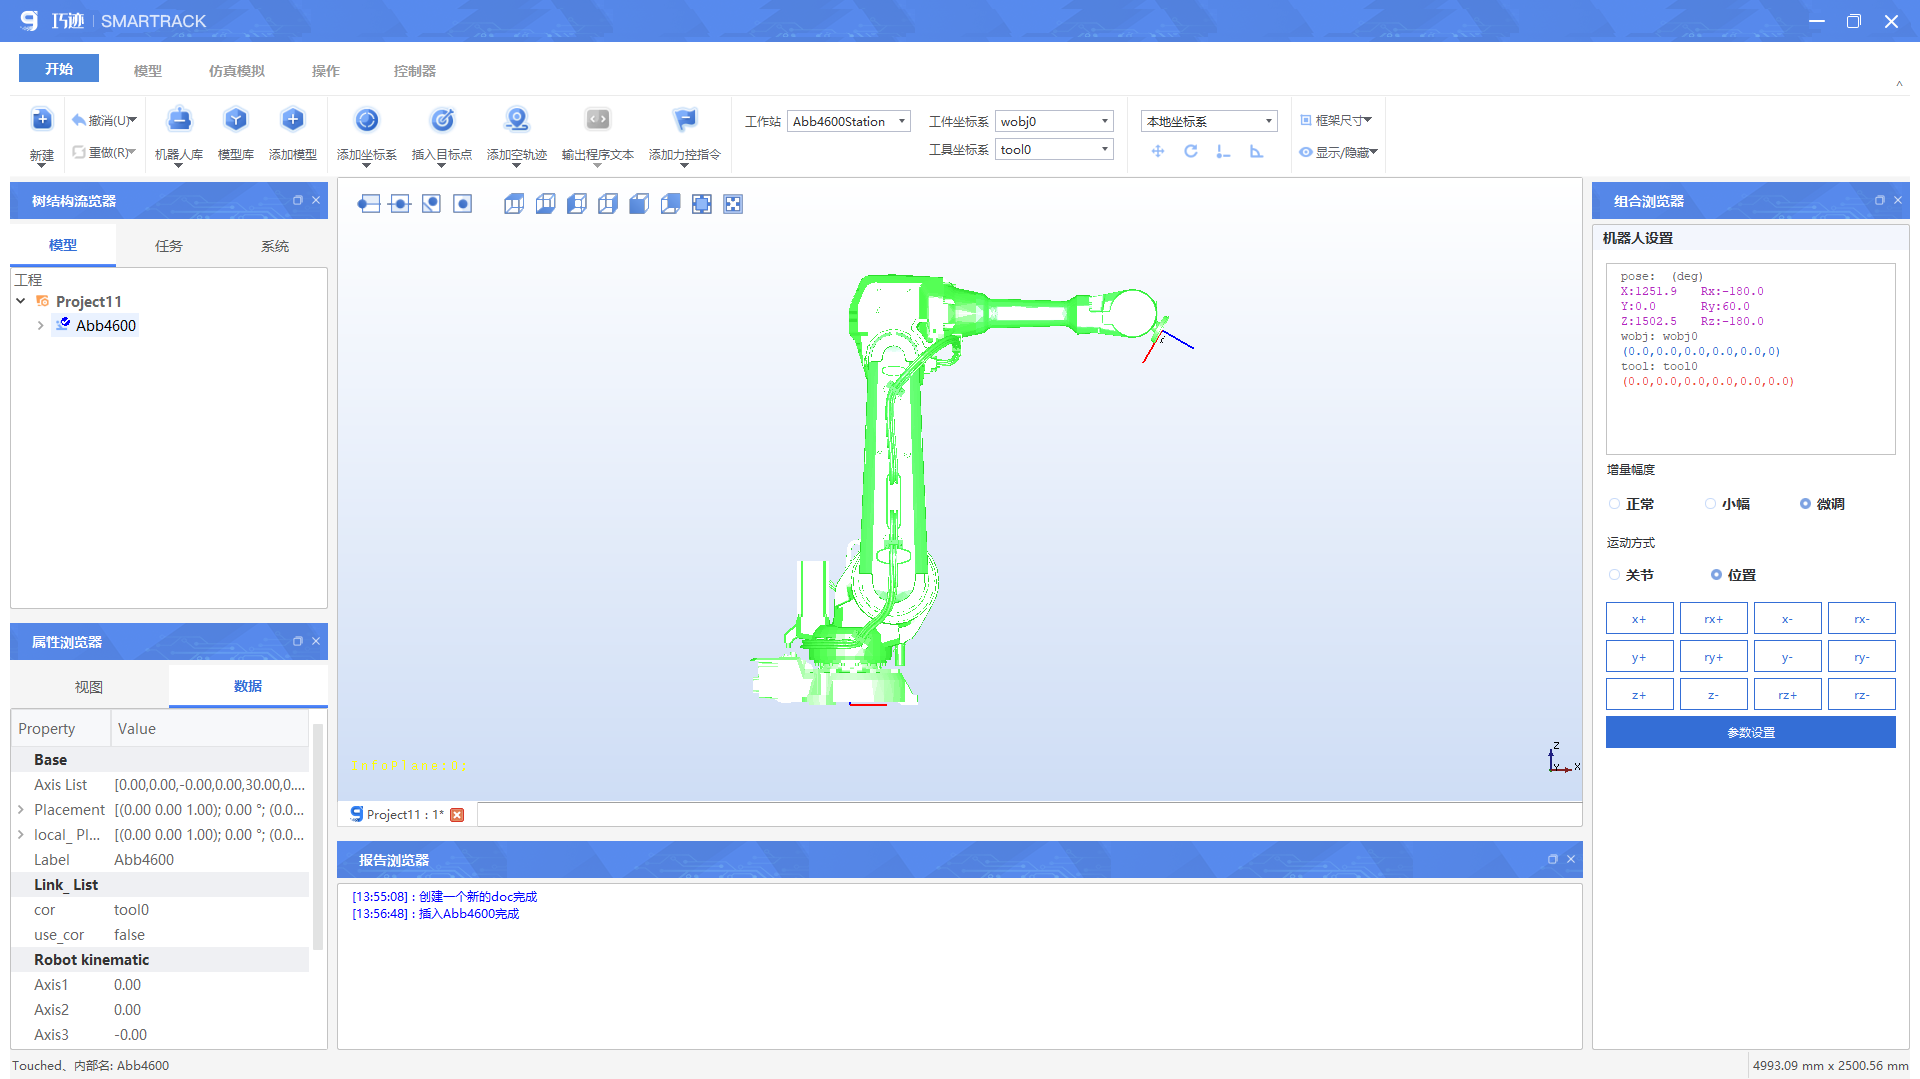Open the 工作站 Abb4600Station dropdown
1920x1079 pixels.
(849, 121)
